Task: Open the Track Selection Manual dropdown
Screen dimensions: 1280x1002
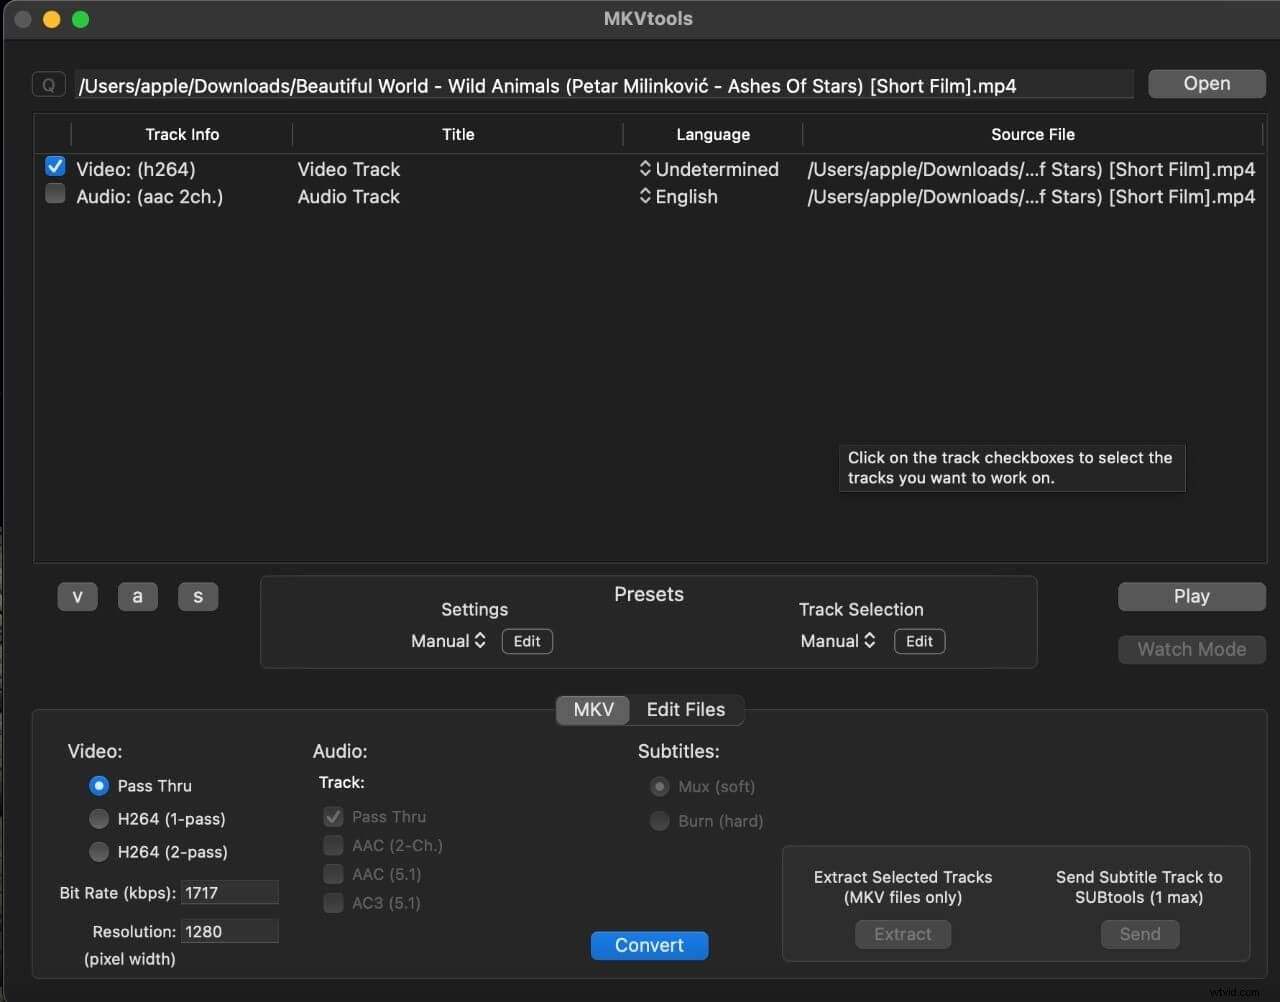Action: pos(838,641)
